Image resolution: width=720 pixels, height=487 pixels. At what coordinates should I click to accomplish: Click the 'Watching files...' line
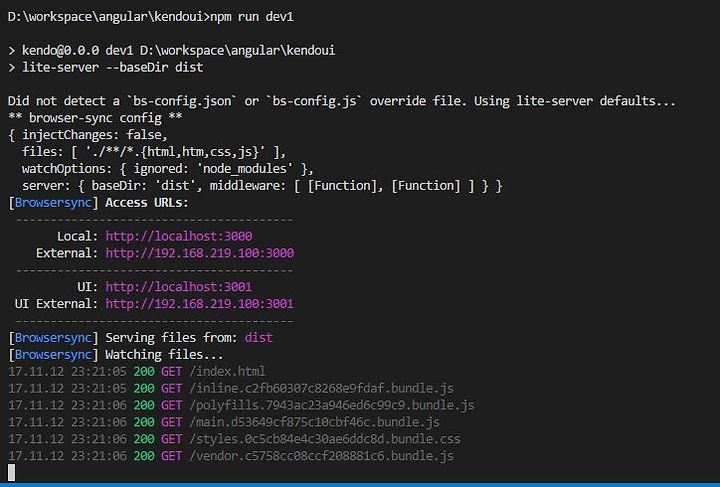pos(116,355)
